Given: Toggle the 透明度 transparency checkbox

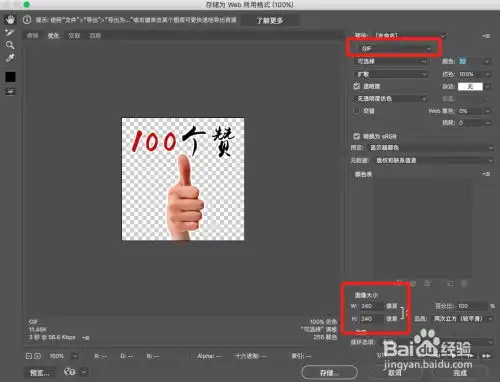Looking at the screenshot, I should click(357, 86).
